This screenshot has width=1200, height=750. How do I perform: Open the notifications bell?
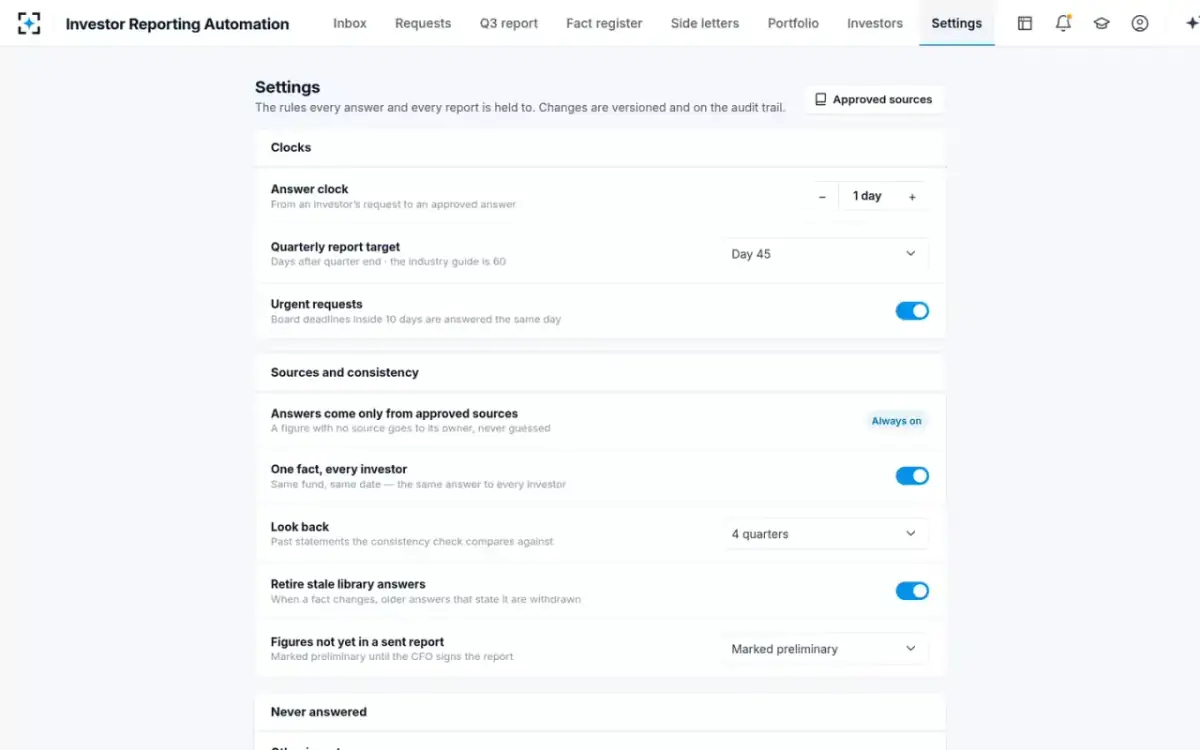pyautogui.click(x=1063, y=23)
